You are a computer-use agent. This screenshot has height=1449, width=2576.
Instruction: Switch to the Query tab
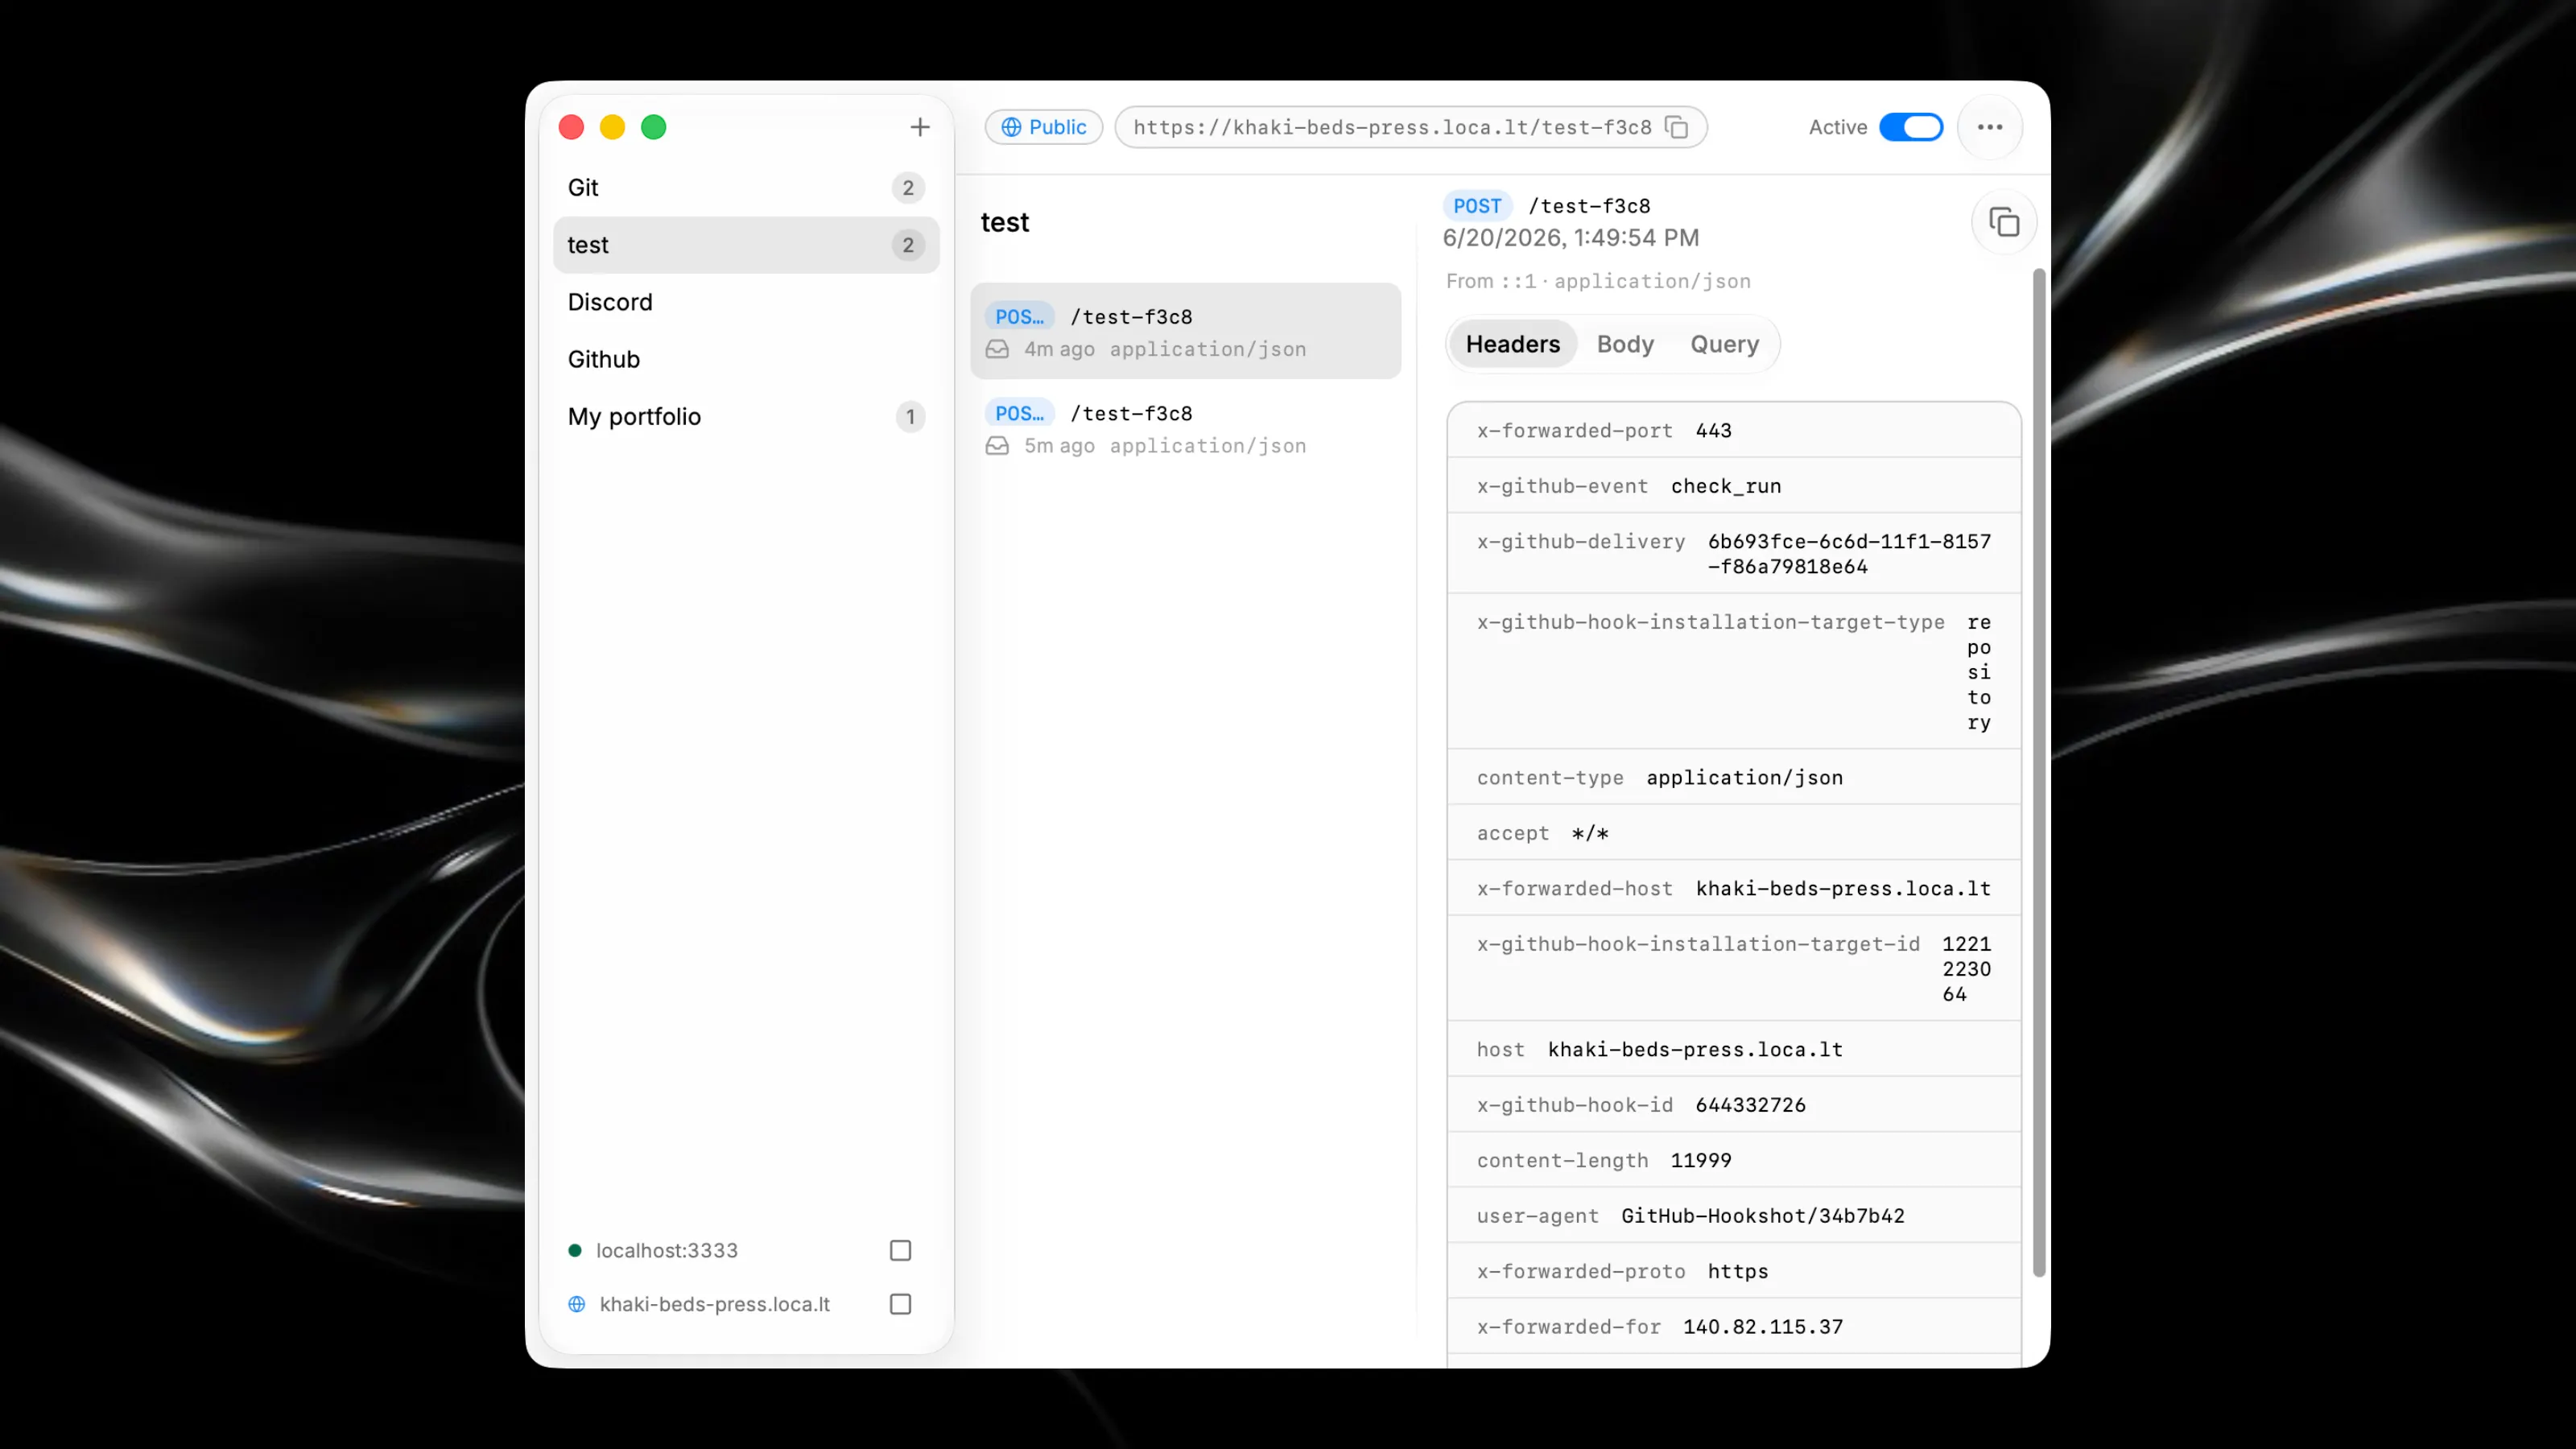click(x=1724, y=344)
